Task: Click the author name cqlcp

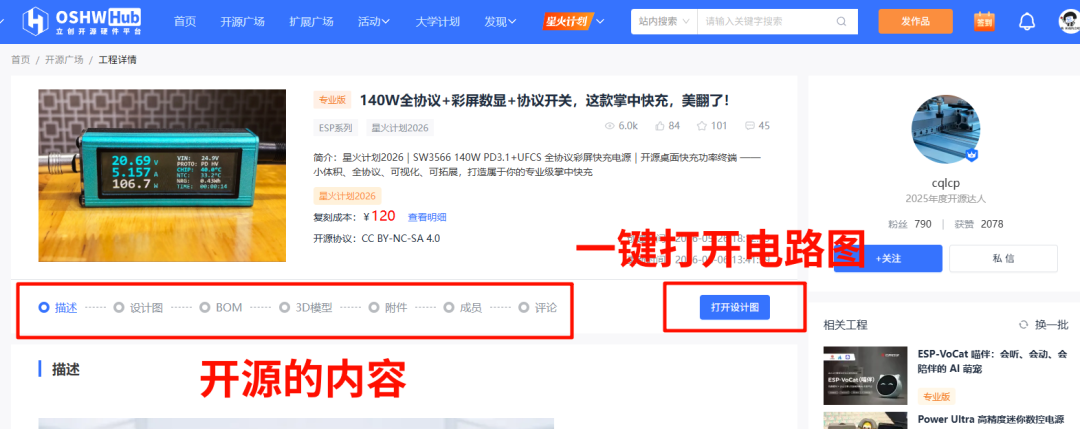Action: (x=946, y=183)
